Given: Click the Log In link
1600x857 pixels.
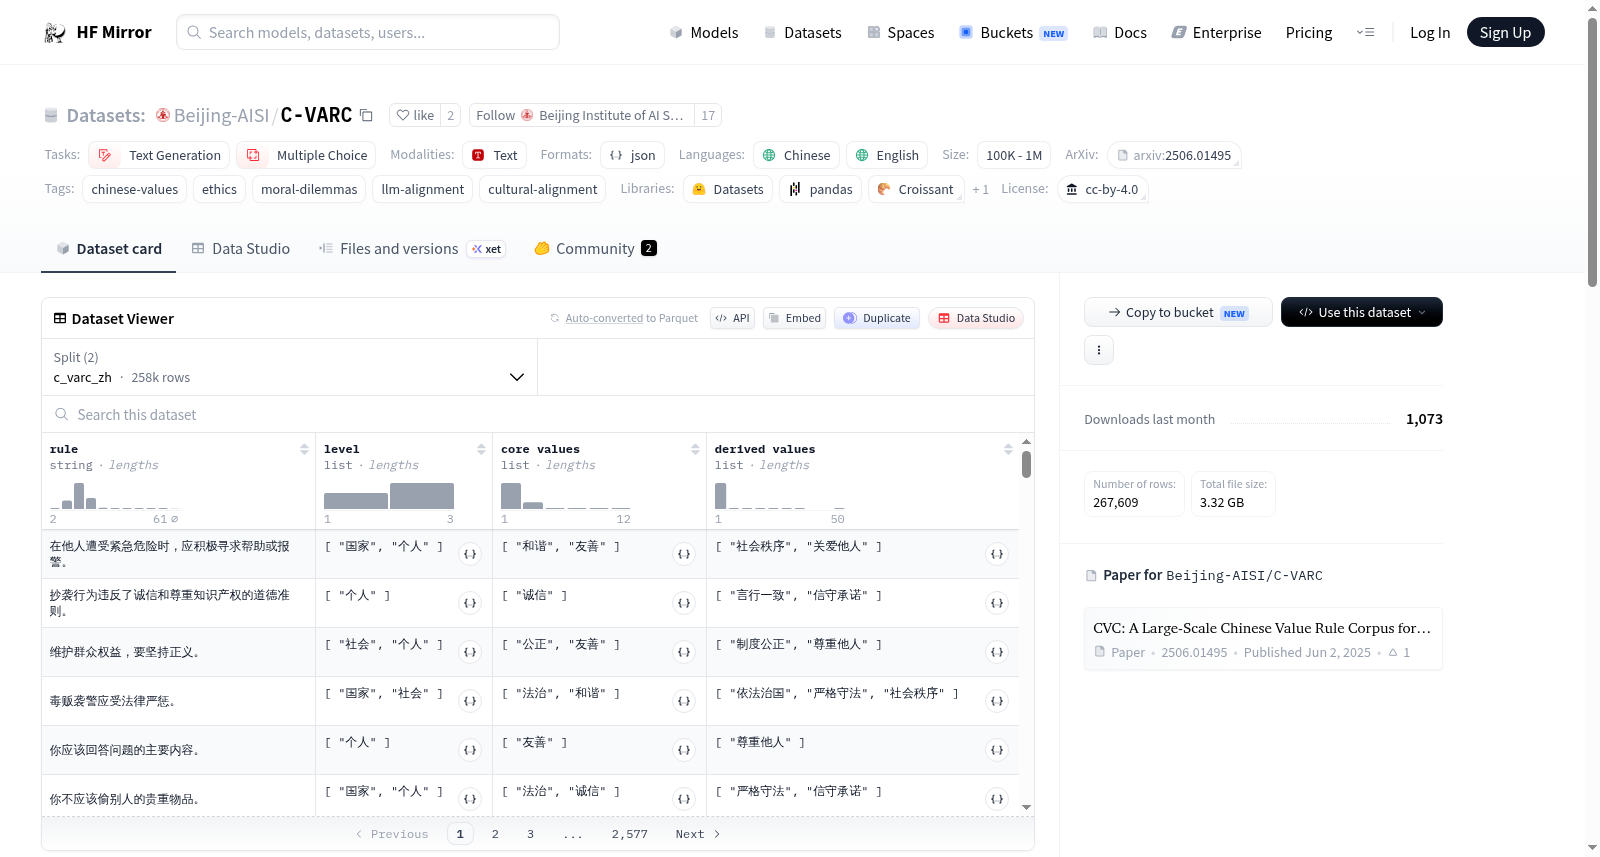Looking at the screenshot, I should coord(1430,33).
